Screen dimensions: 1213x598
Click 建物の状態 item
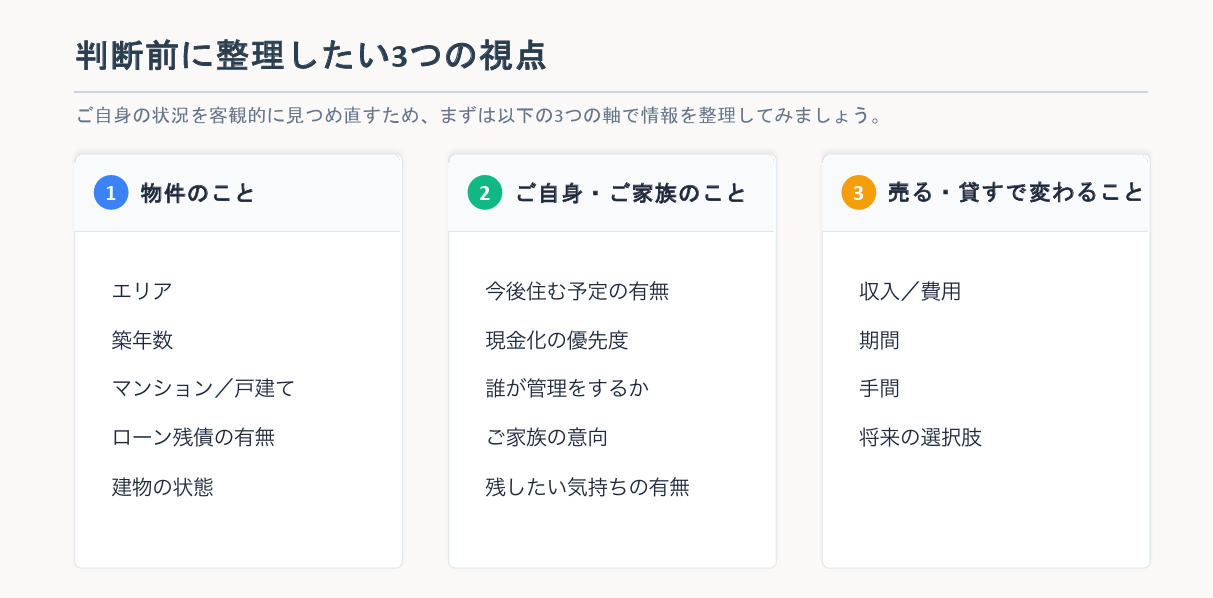pos(162,487)
